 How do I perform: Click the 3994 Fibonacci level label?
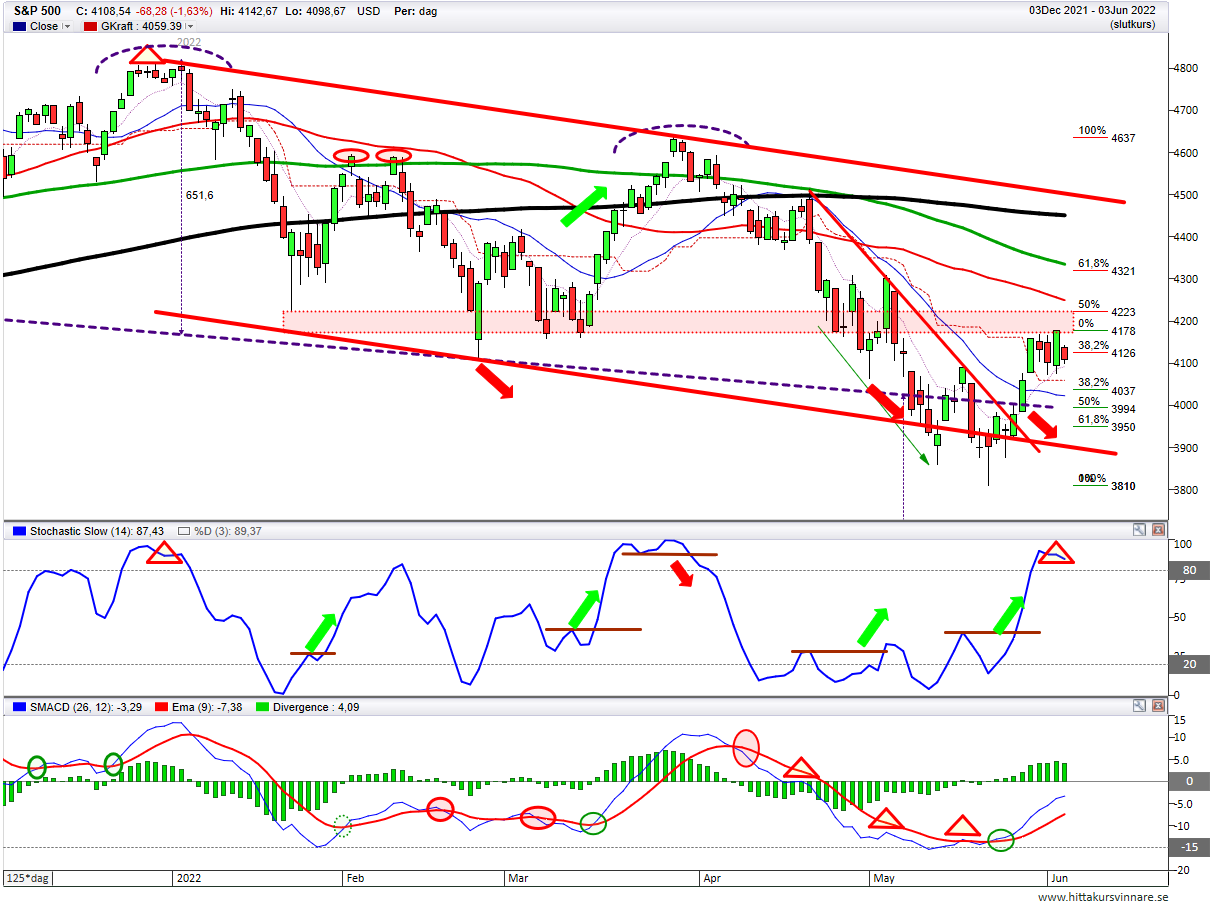(1124, 409)
